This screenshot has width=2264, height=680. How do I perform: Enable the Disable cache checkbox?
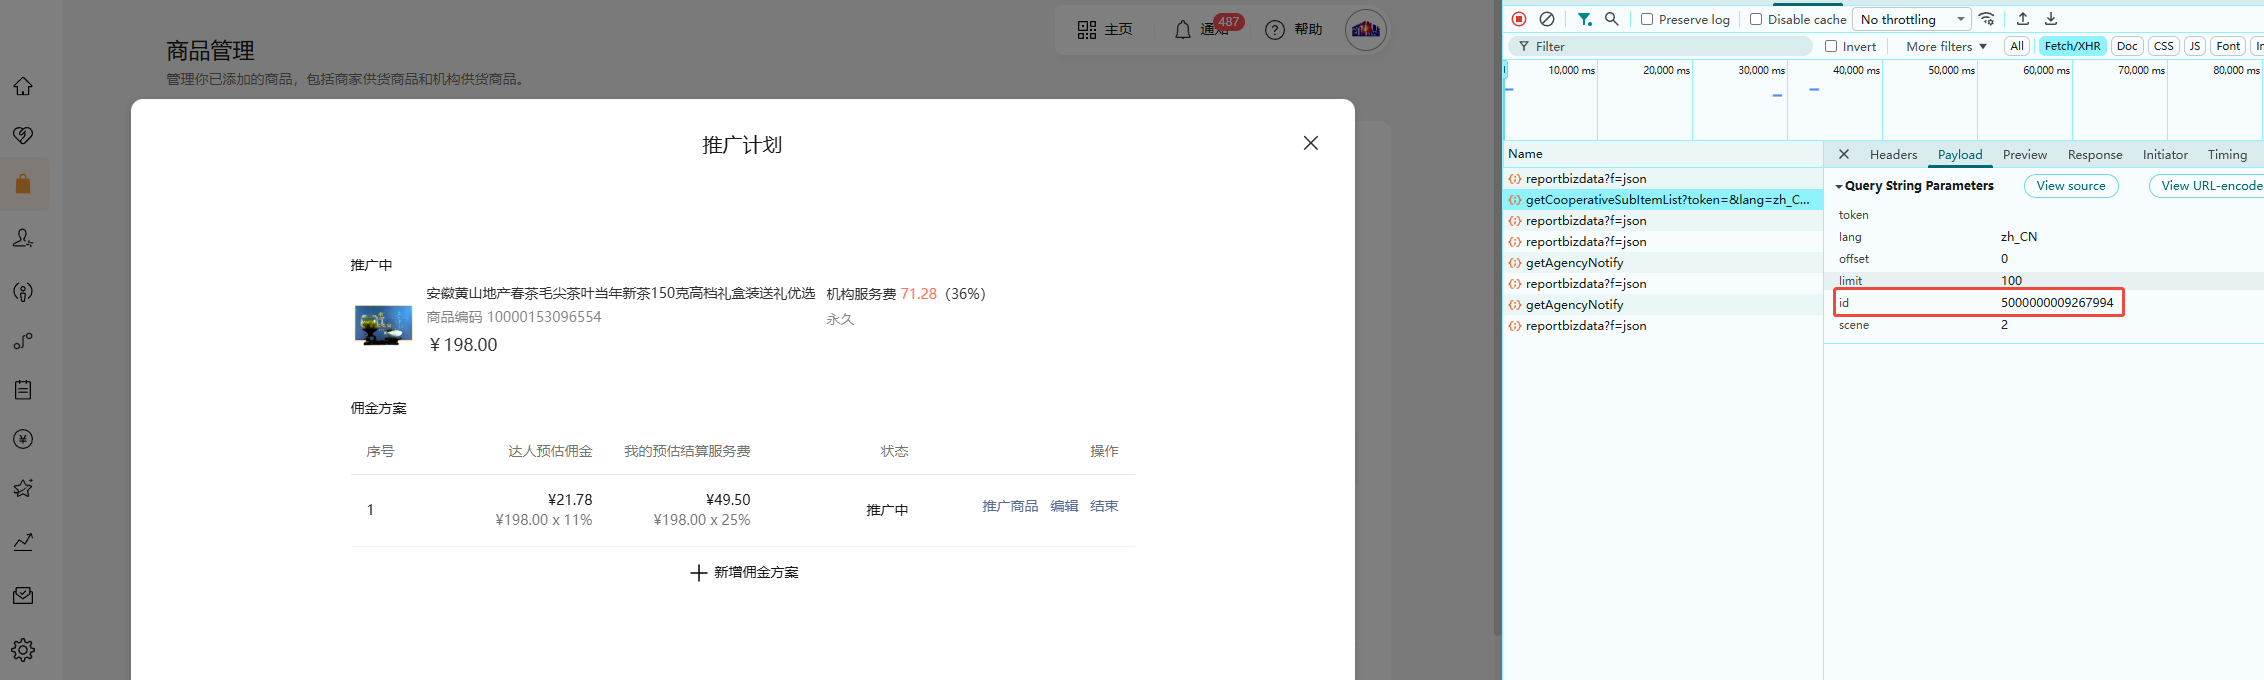[1756, 19]
